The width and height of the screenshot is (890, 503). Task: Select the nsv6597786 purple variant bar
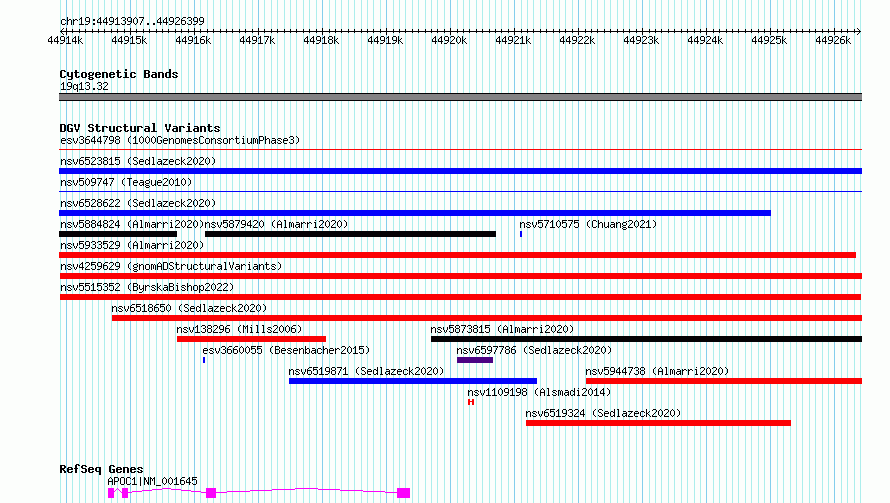pyautogui.click(x=475, y=360)
